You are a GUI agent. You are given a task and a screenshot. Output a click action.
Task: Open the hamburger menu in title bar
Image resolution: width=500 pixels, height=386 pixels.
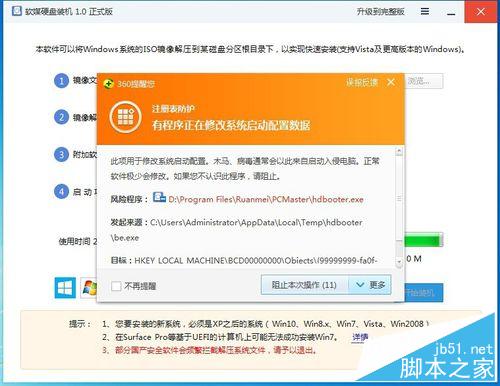pyautogui.click(x=425, y=12)
